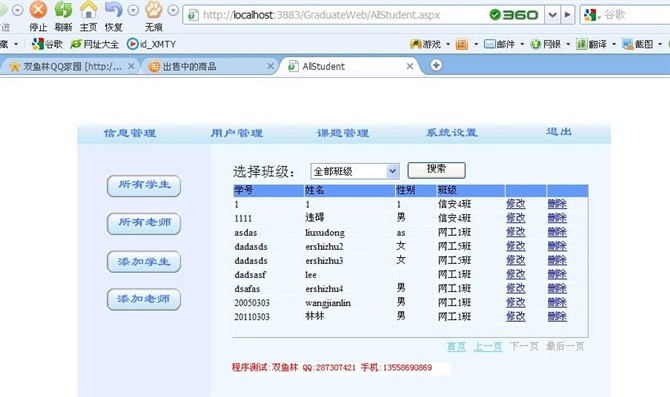Open the 谷歌 Google bookmark
Image resolution: width=670 pixels, height=397 pixels.
[47, 44]
